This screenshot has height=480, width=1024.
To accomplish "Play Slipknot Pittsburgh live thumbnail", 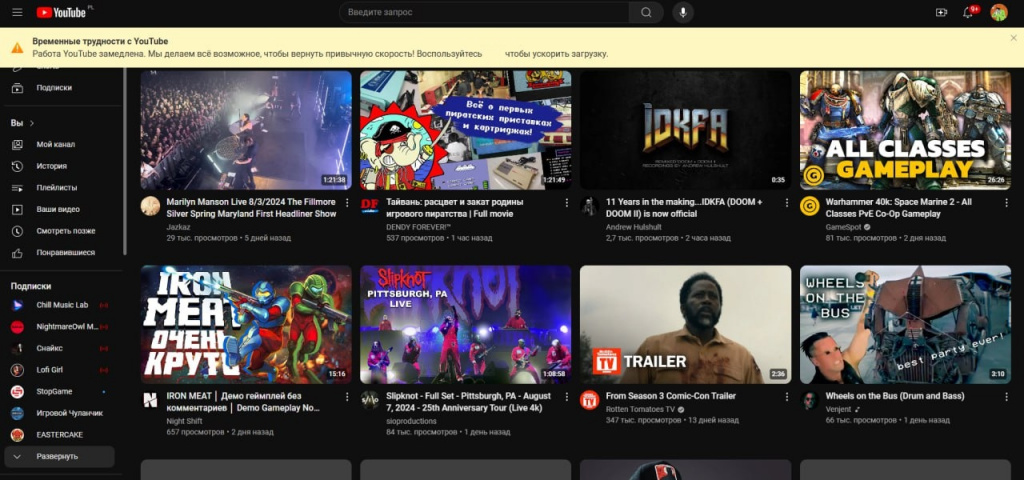I will [466, 324].
